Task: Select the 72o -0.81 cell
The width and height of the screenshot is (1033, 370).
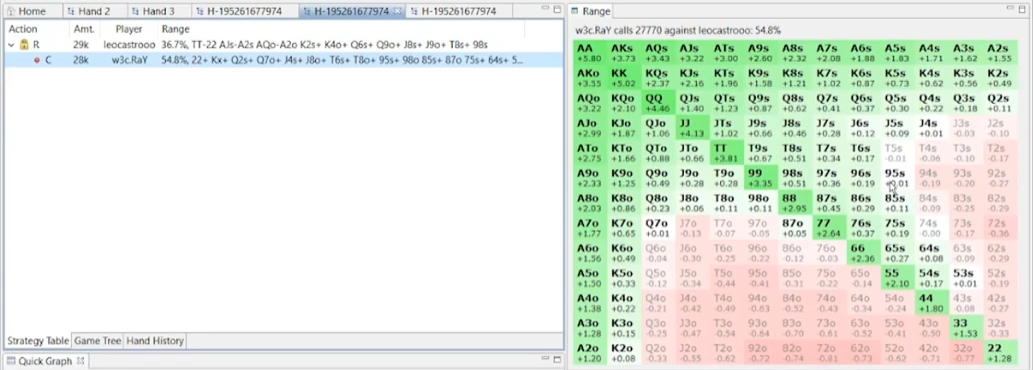Action: click(x=829, y=353)
